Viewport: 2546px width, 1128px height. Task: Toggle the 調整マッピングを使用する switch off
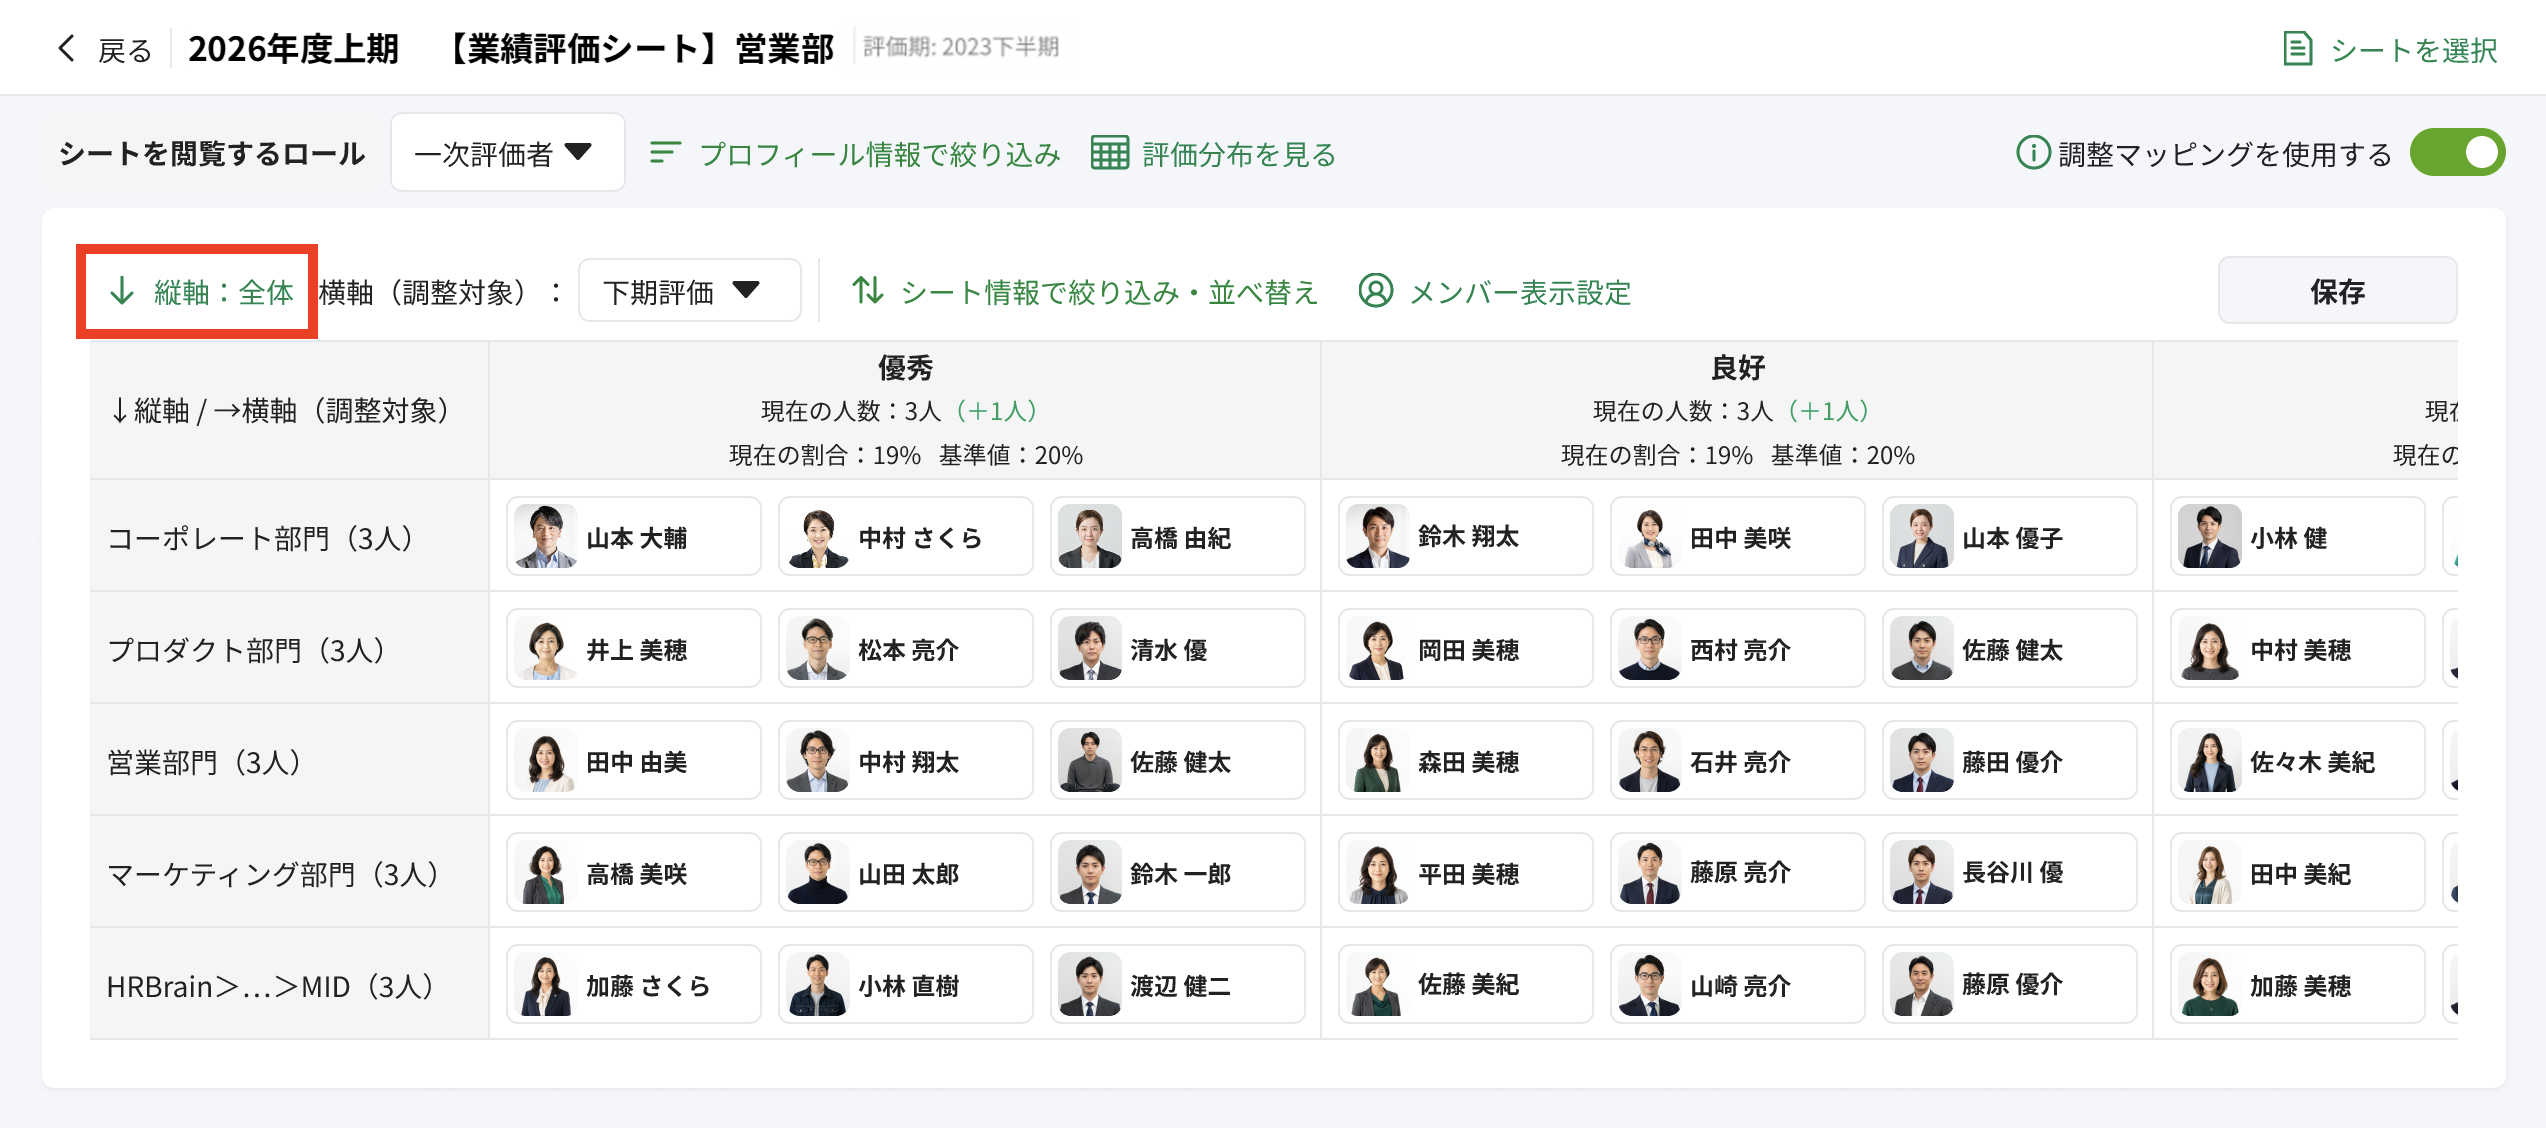(x=2457, y=153)
